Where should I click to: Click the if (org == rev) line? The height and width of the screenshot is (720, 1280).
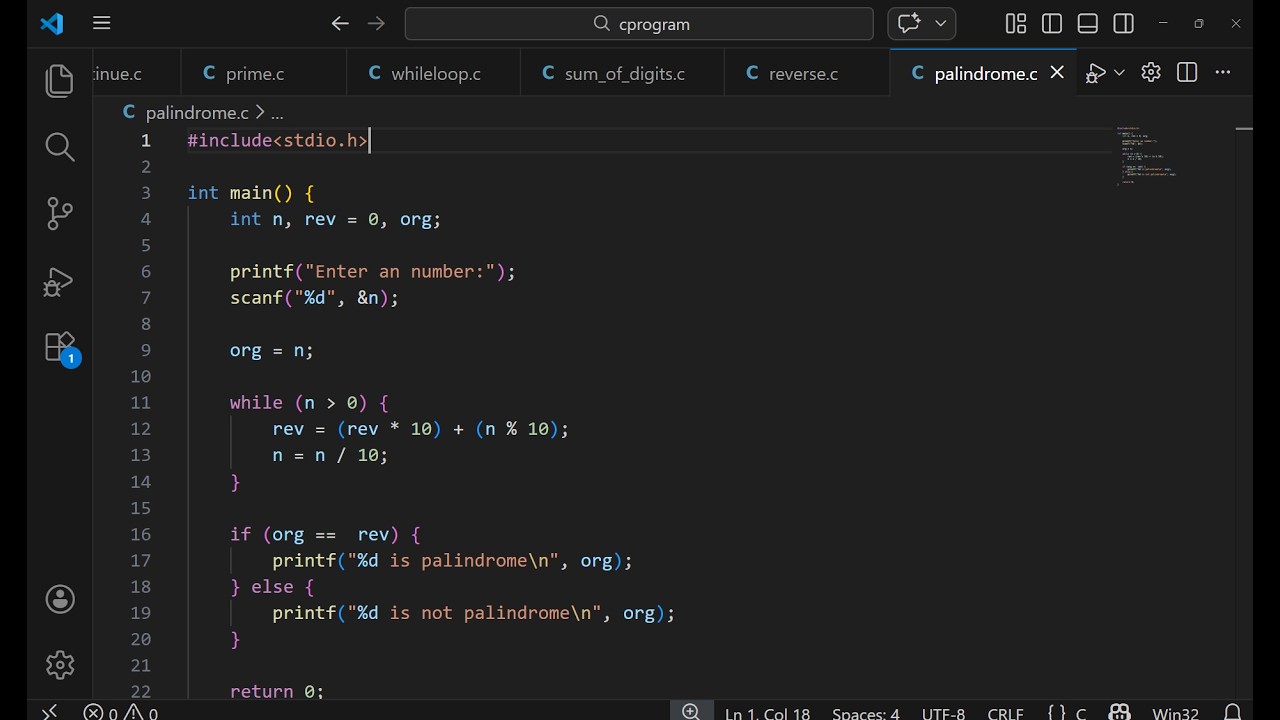[325, 535]
